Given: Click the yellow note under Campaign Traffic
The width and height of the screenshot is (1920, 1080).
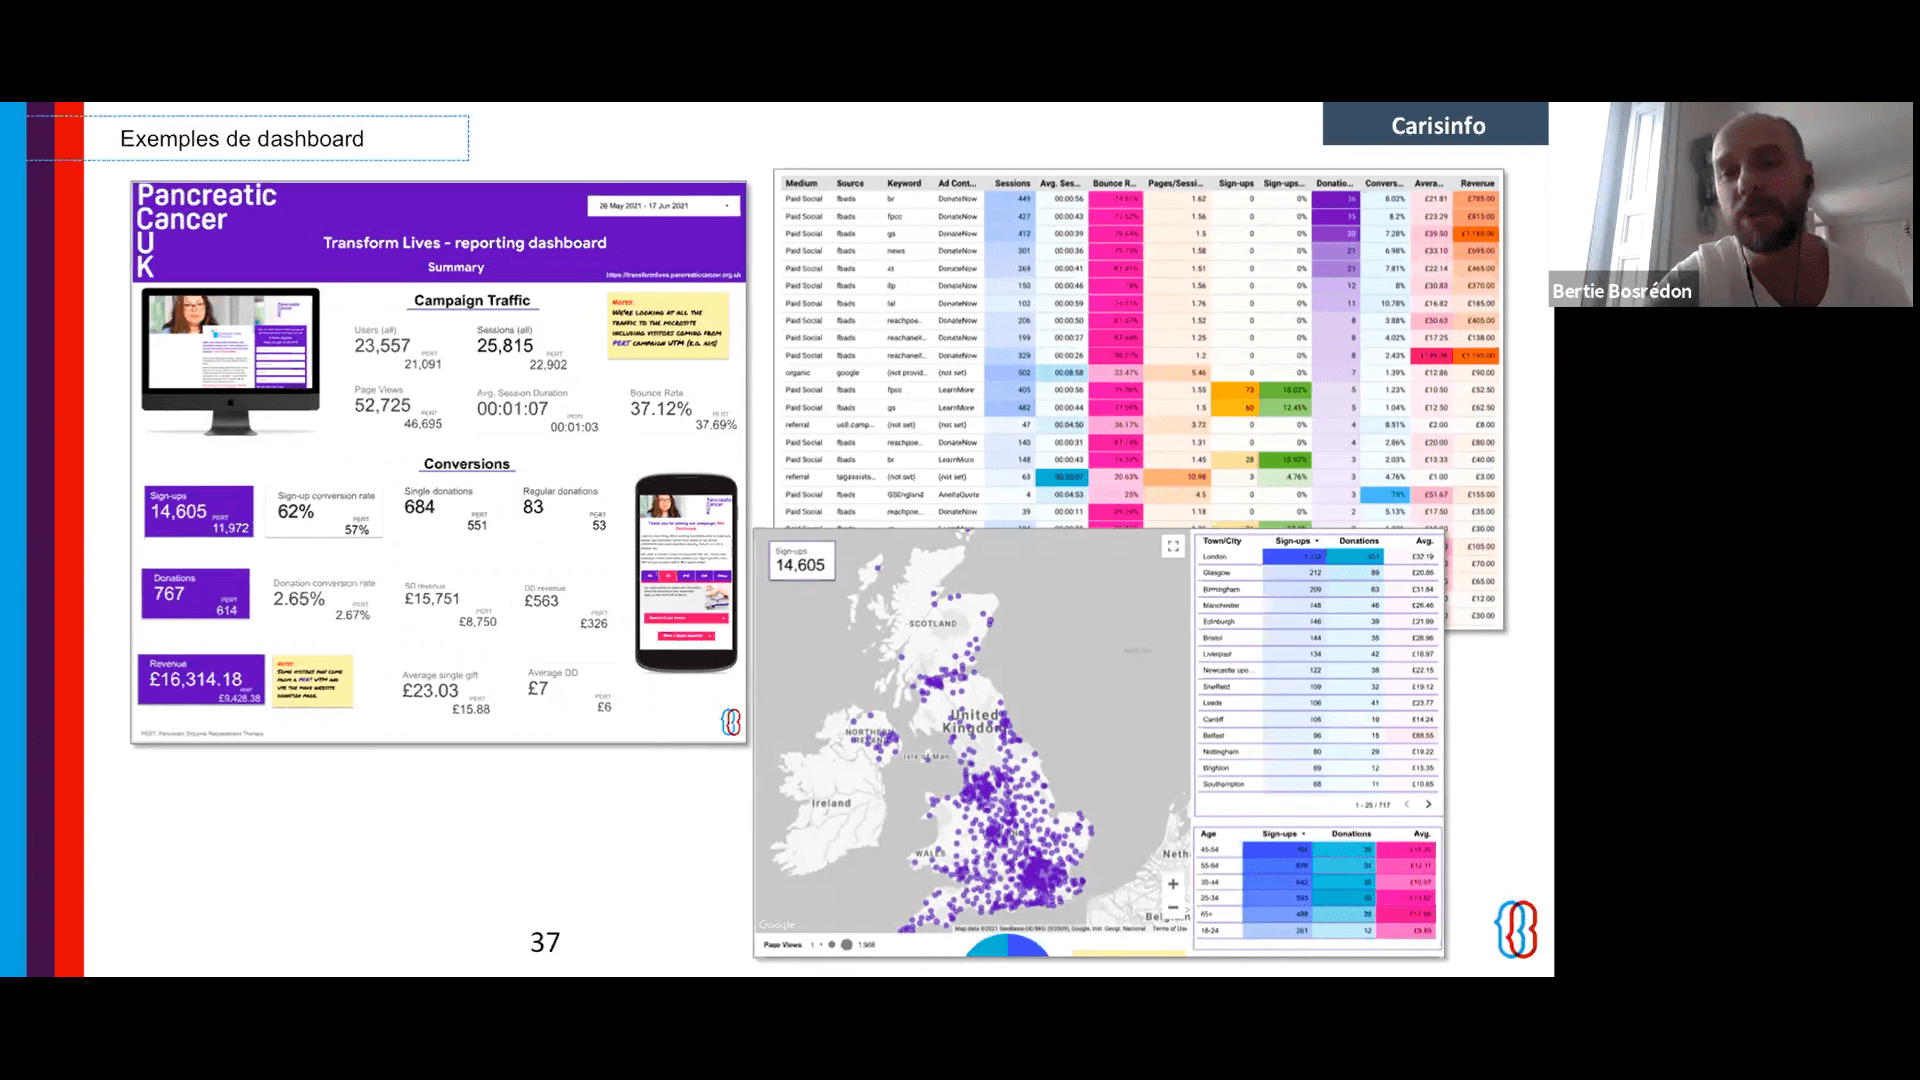Looking at the screenshot, I should [x=668, y=327].
